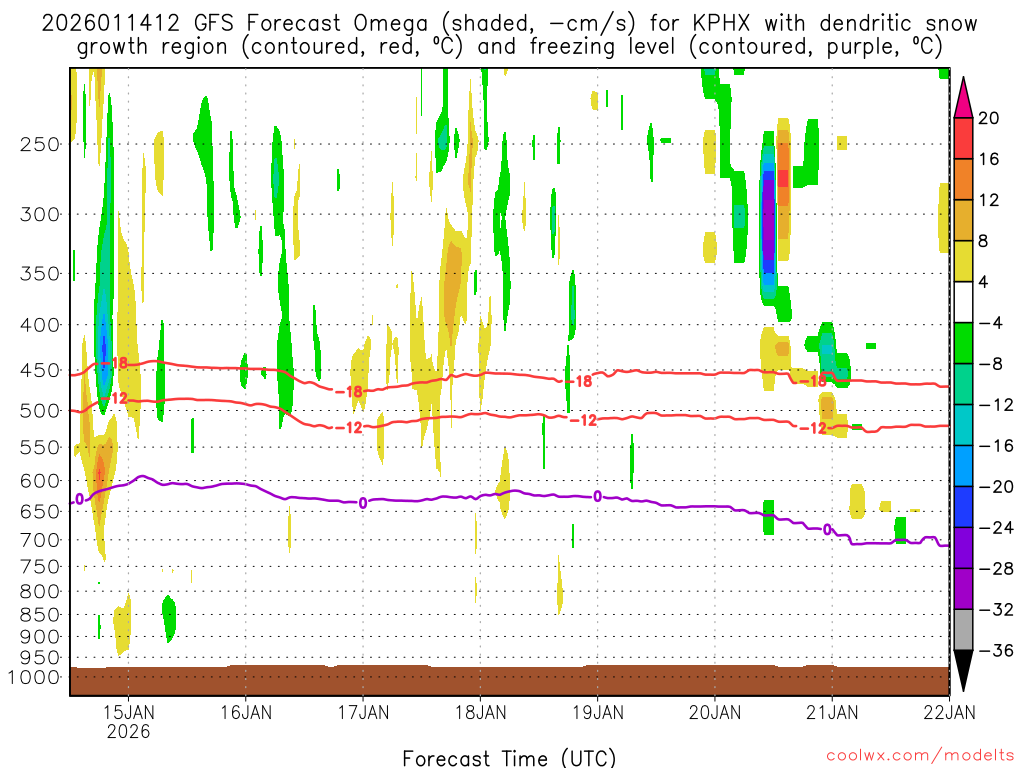Click the 350 pressure level label
This screenshot has height=768, width=1024.
[x=39, y=274]
